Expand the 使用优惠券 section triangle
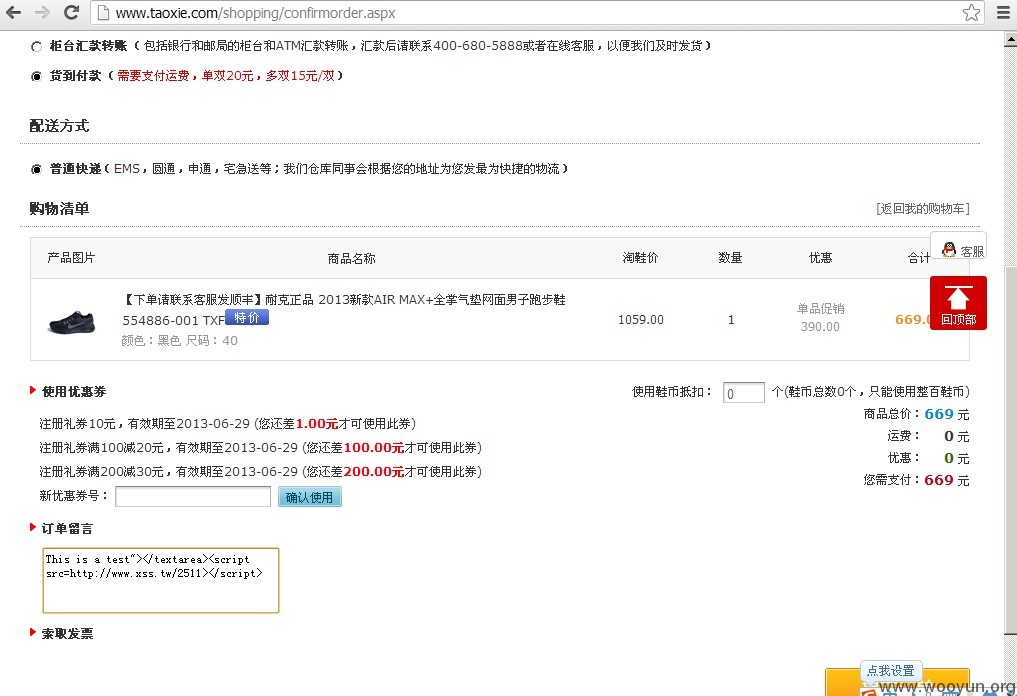The image size is (1017, 696). [32, 390]
